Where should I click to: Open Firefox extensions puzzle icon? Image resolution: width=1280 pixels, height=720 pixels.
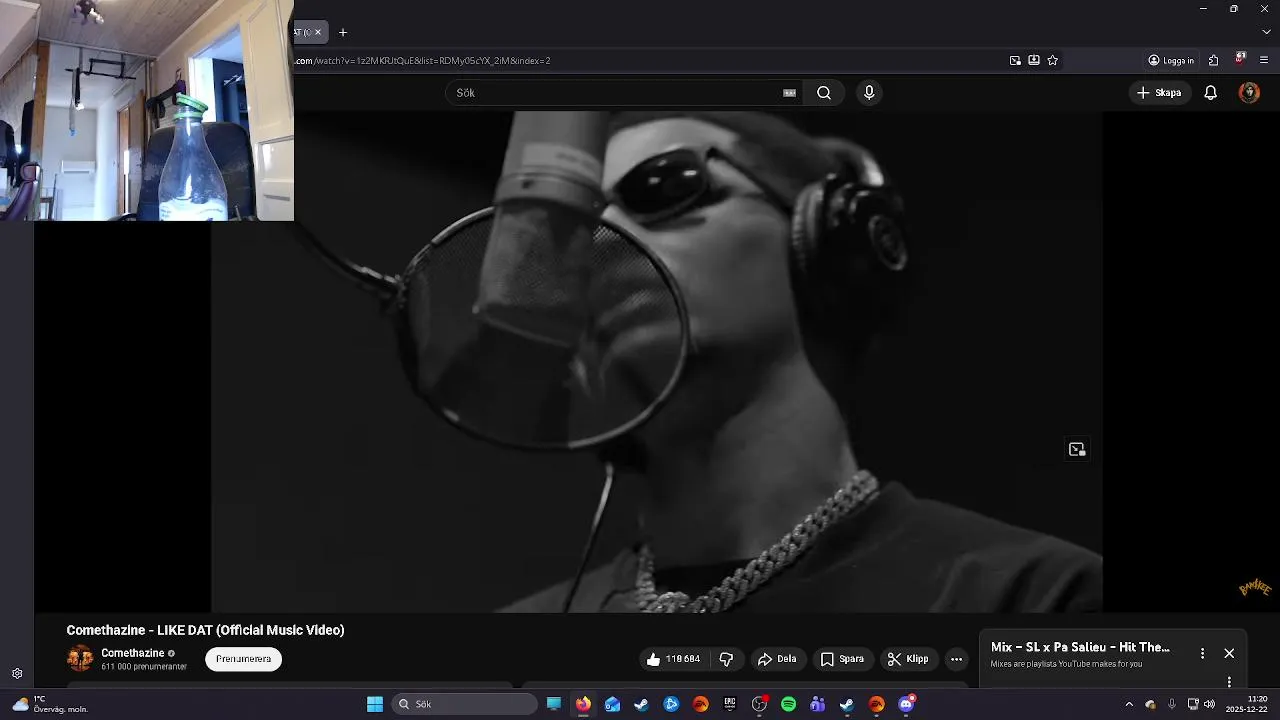[1214, 60]
